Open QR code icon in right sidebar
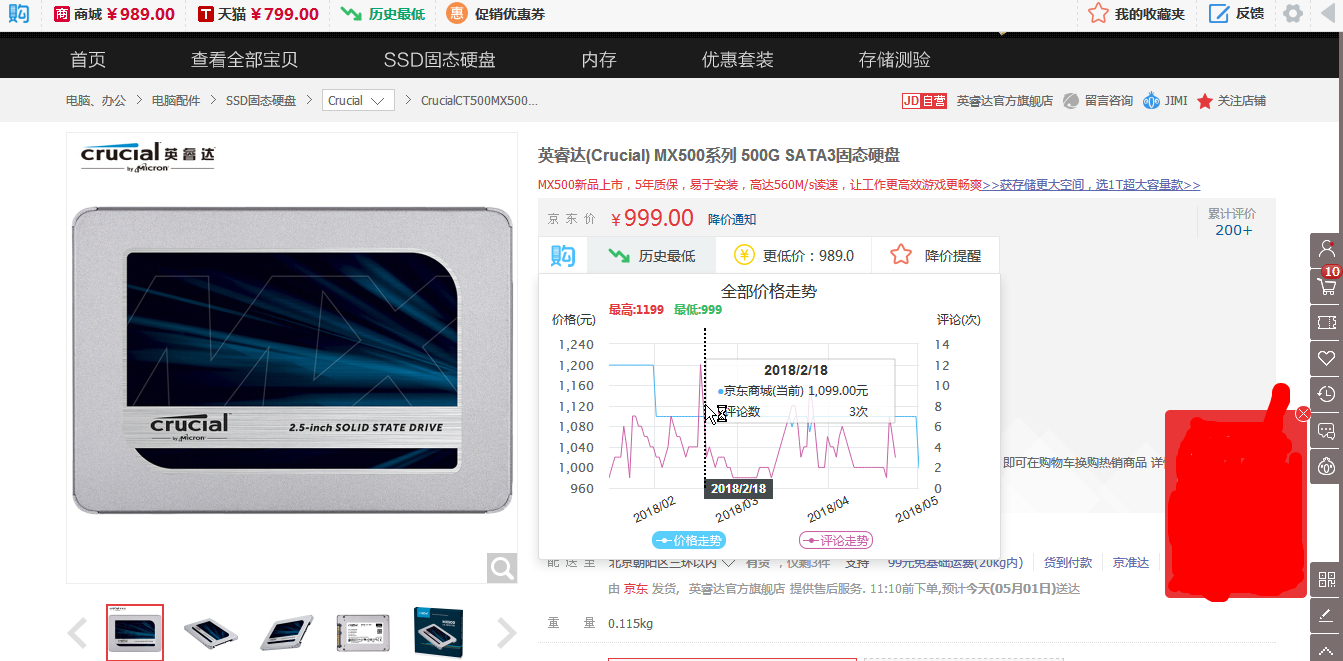1343x661 pixels. (x=1327, y=580)
